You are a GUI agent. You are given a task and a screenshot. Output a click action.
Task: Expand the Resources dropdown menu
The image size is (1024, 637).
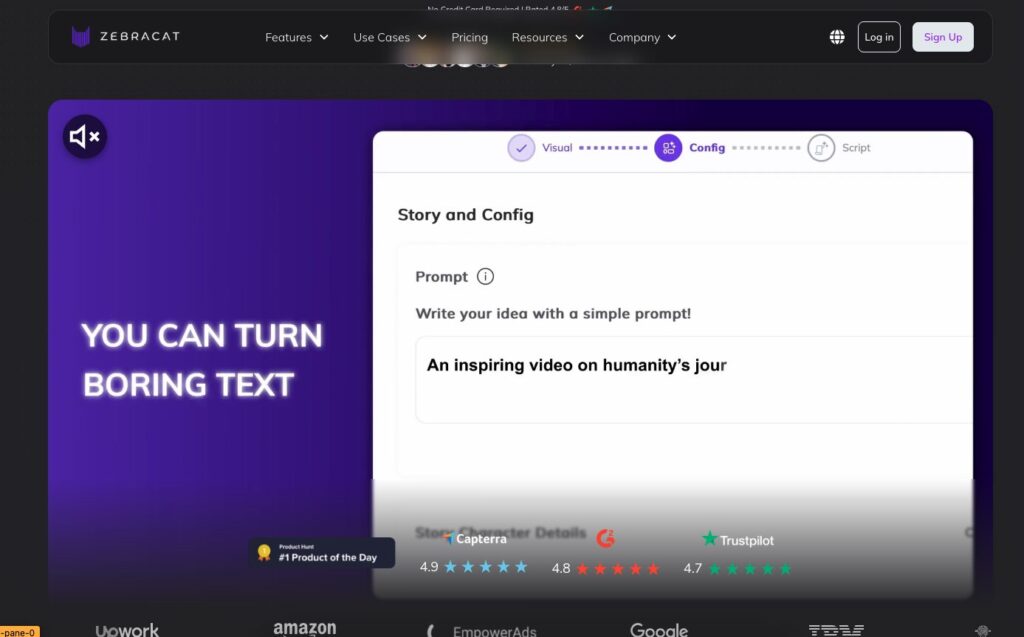tap(547, 37)
